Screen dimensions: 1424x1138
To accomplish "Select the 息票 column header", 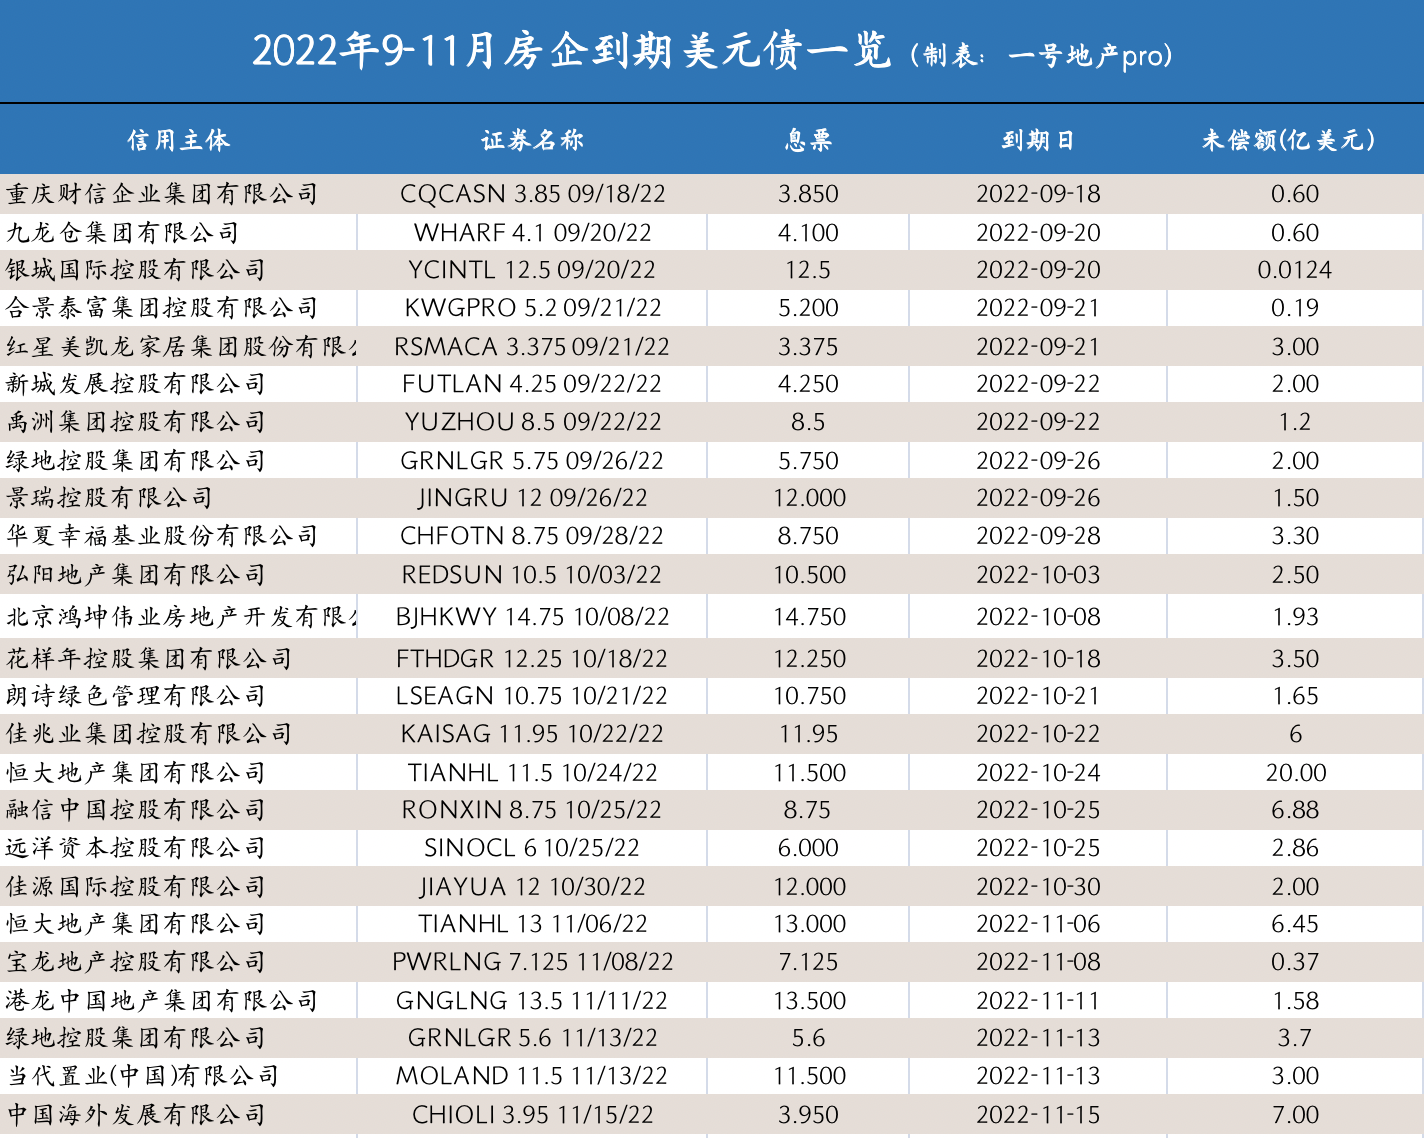I will 808,141.
